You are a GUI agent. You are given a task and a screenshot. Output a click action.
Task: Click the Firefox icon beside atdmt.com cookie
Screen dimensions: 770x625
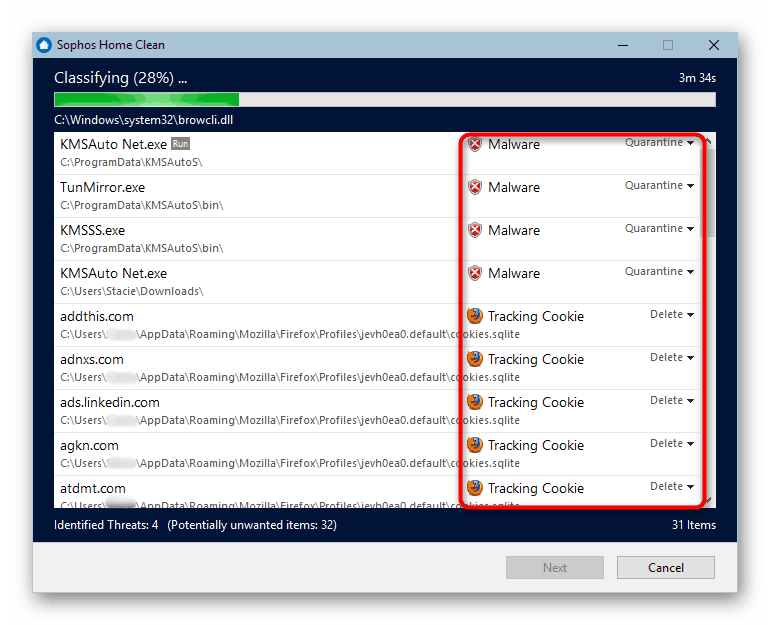[x=475, y=488]
